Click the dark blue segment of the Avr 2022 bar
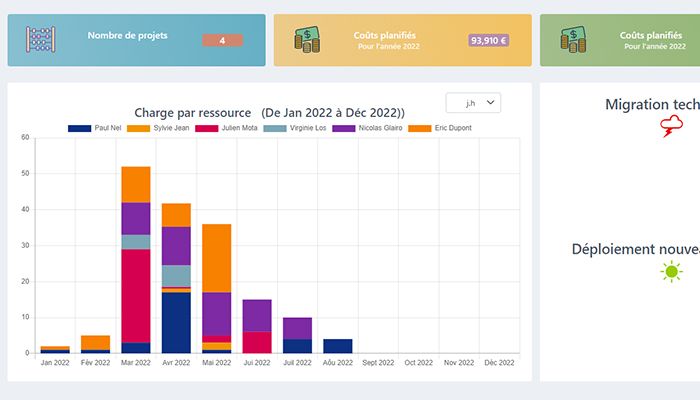 click(176, 322)
